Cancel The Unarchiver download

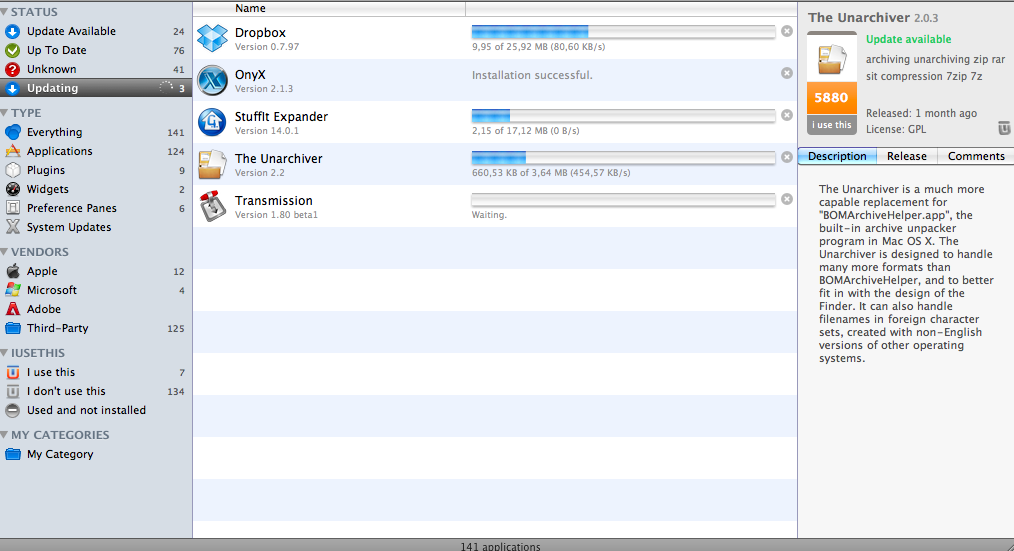coord(786,157)
